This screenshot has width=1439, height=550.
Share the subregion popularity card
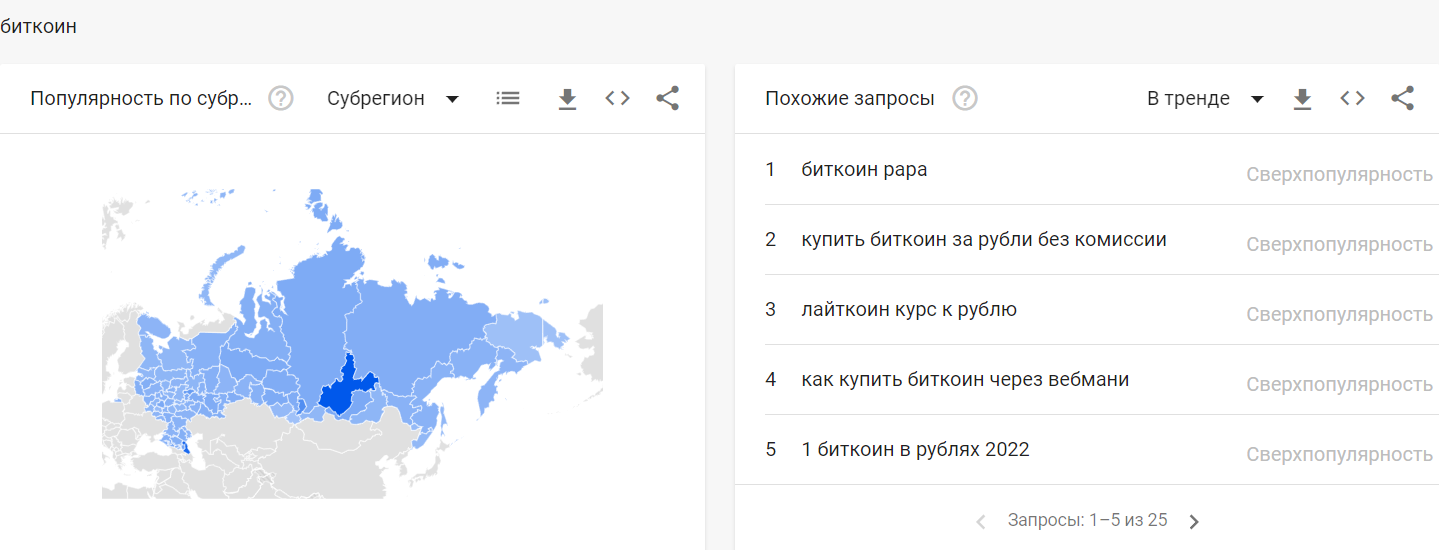(x=667, y=98)
